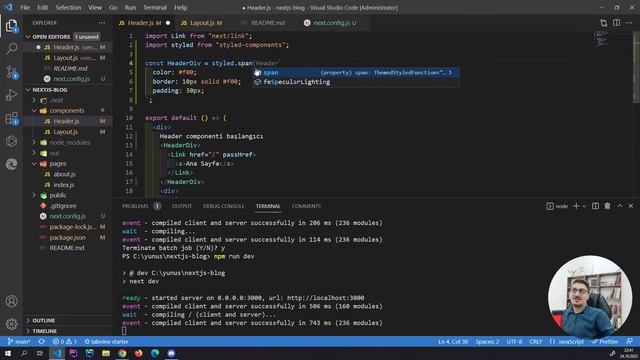Open the Manage gear icon

pyautogui.click(x=11, y=324)
